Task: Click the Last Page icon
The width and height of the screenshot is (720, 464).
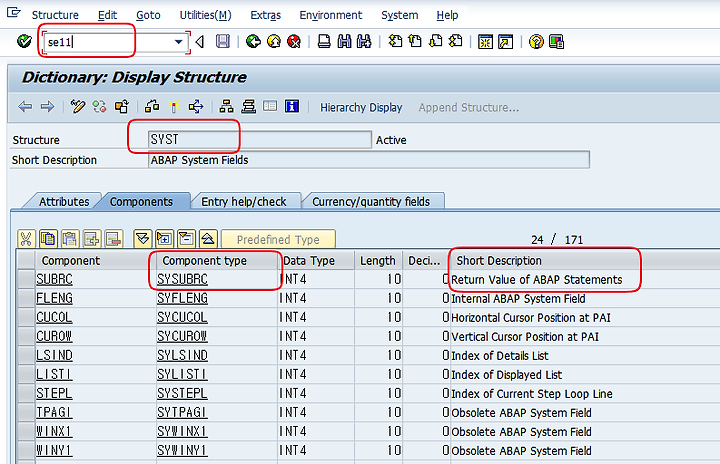Action: pos(456,42)
